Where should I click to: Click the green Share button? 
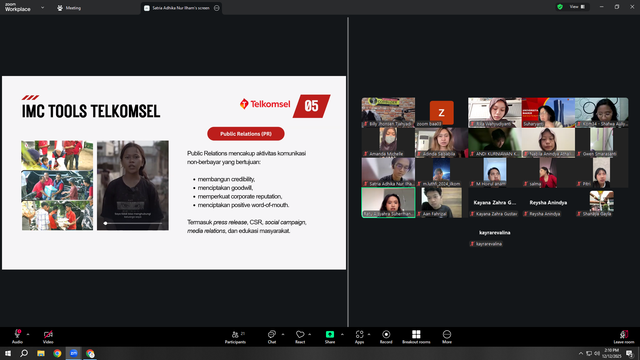[330, 337]
